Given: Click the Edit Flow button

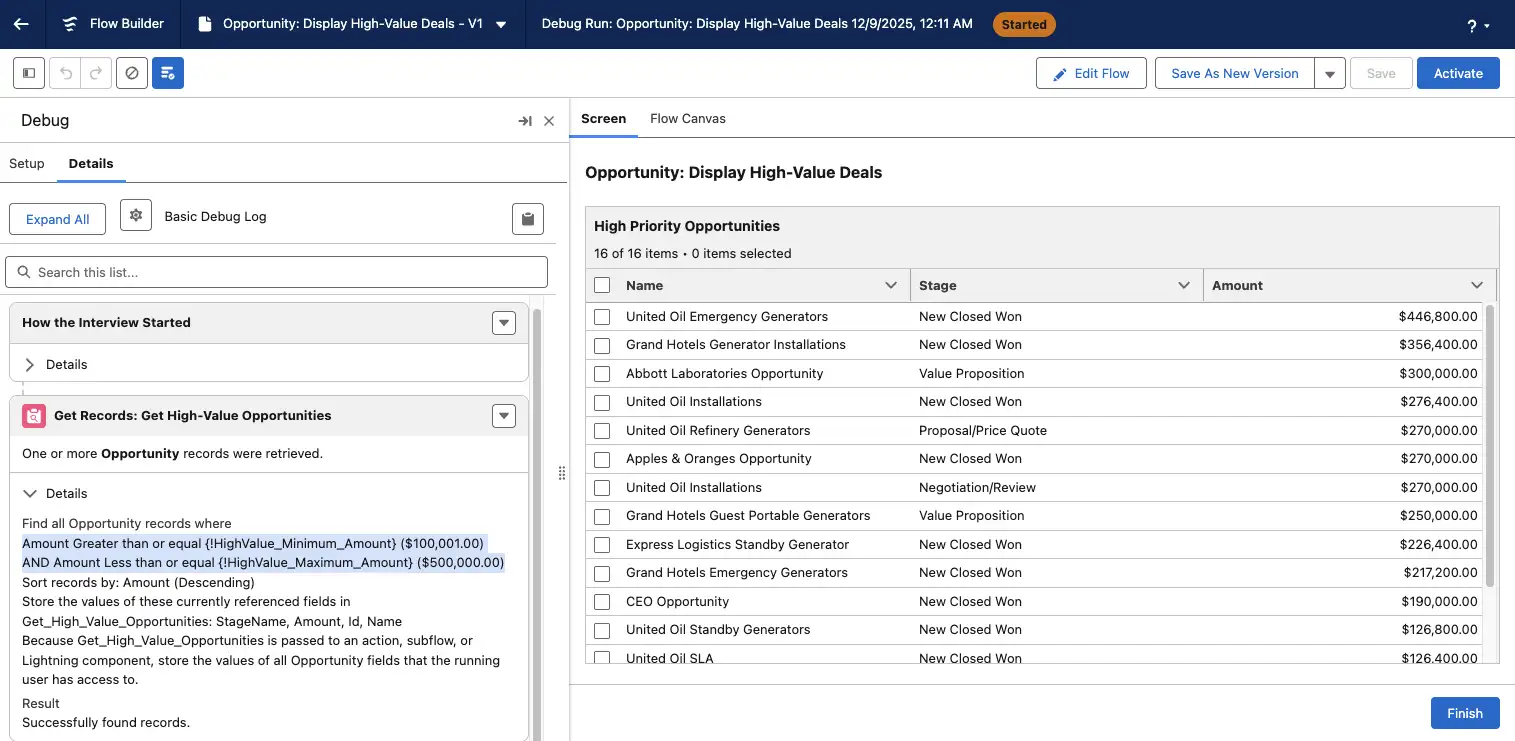Looking at the screenshot, I should point(1091,73).
